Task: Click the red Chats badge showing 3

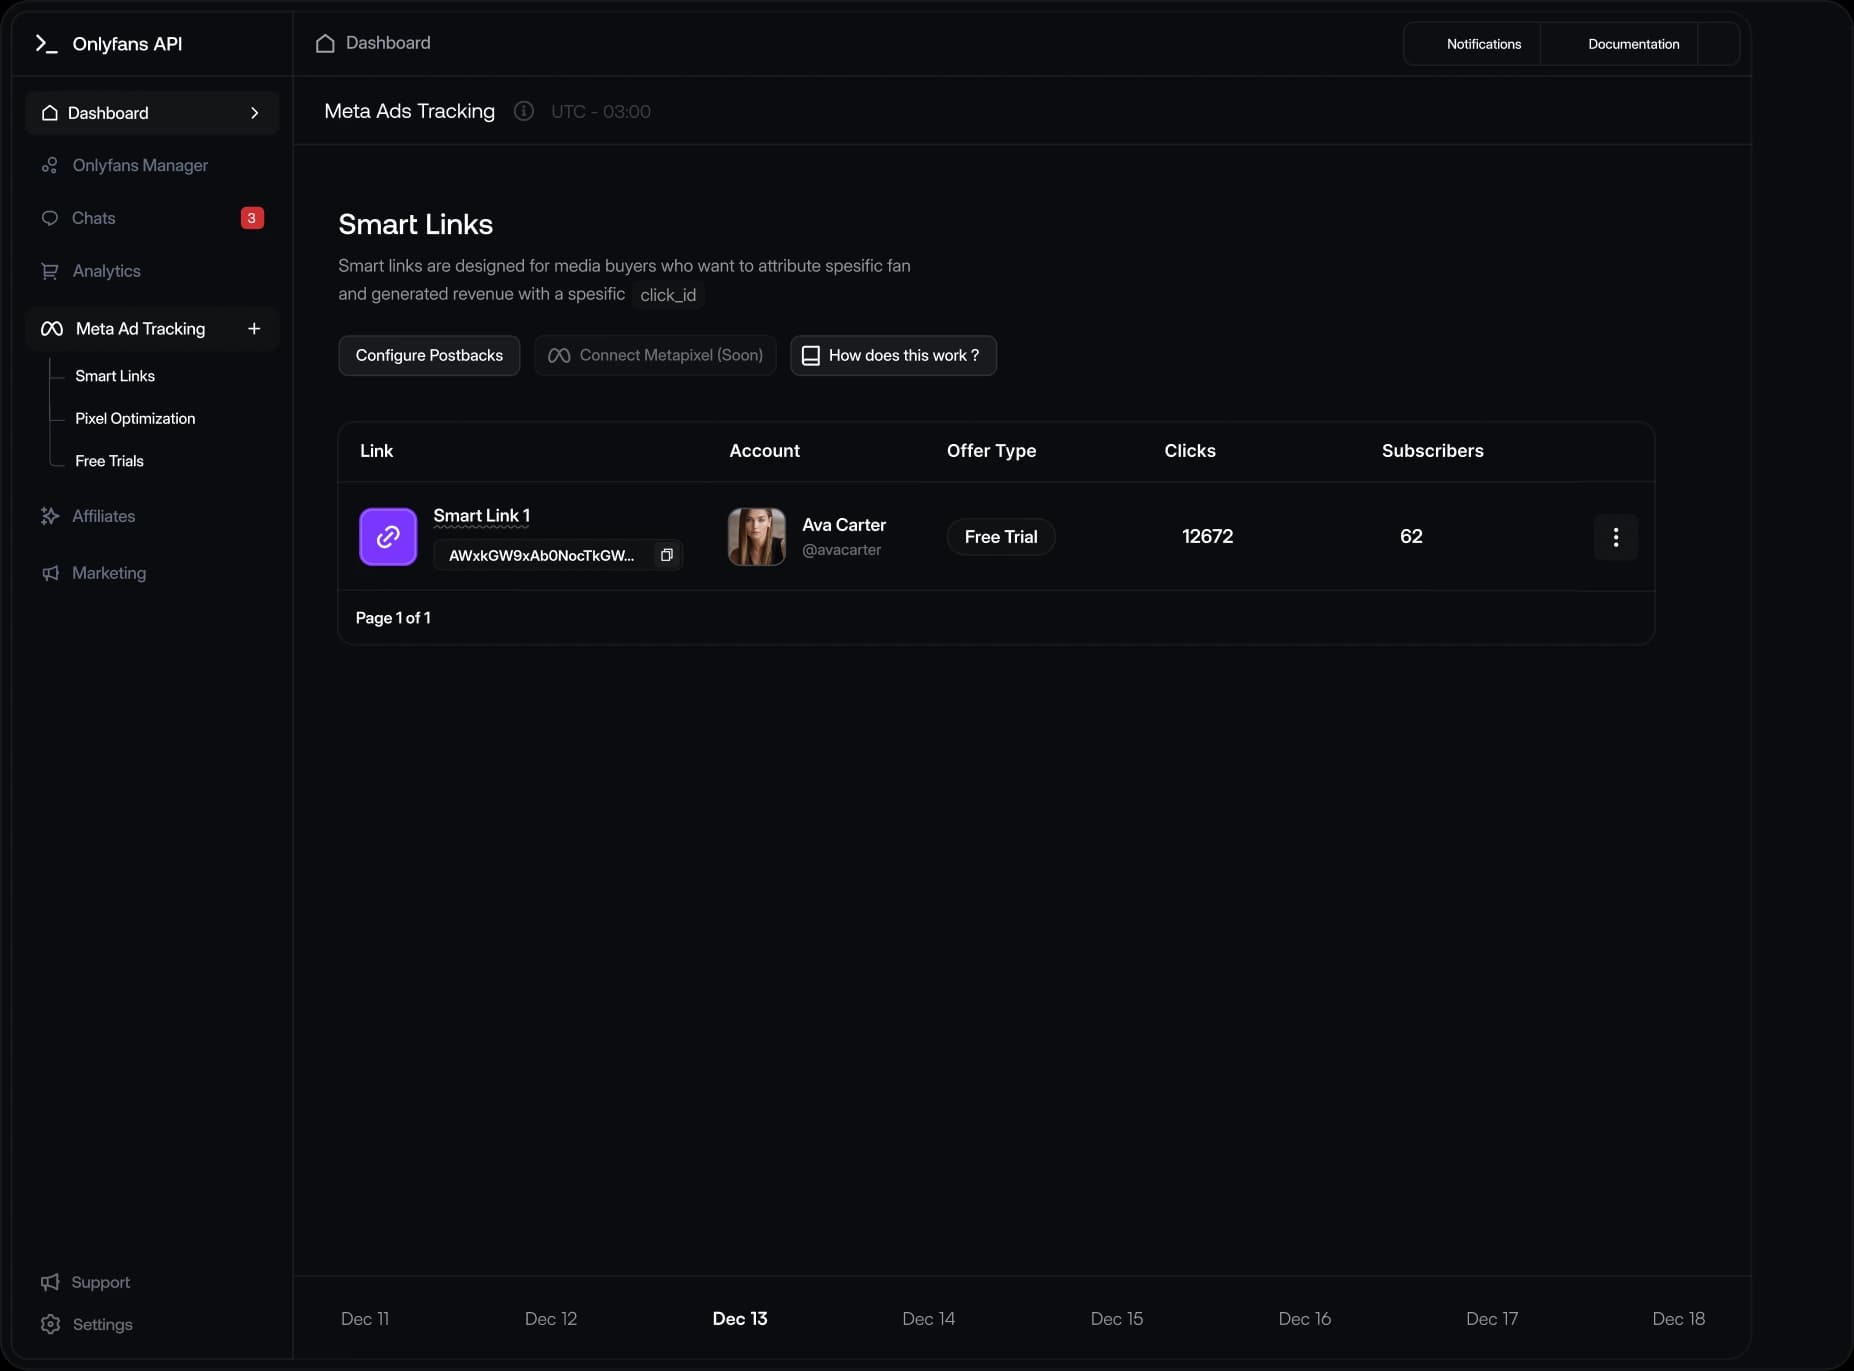Action: [x=252, y=218]
